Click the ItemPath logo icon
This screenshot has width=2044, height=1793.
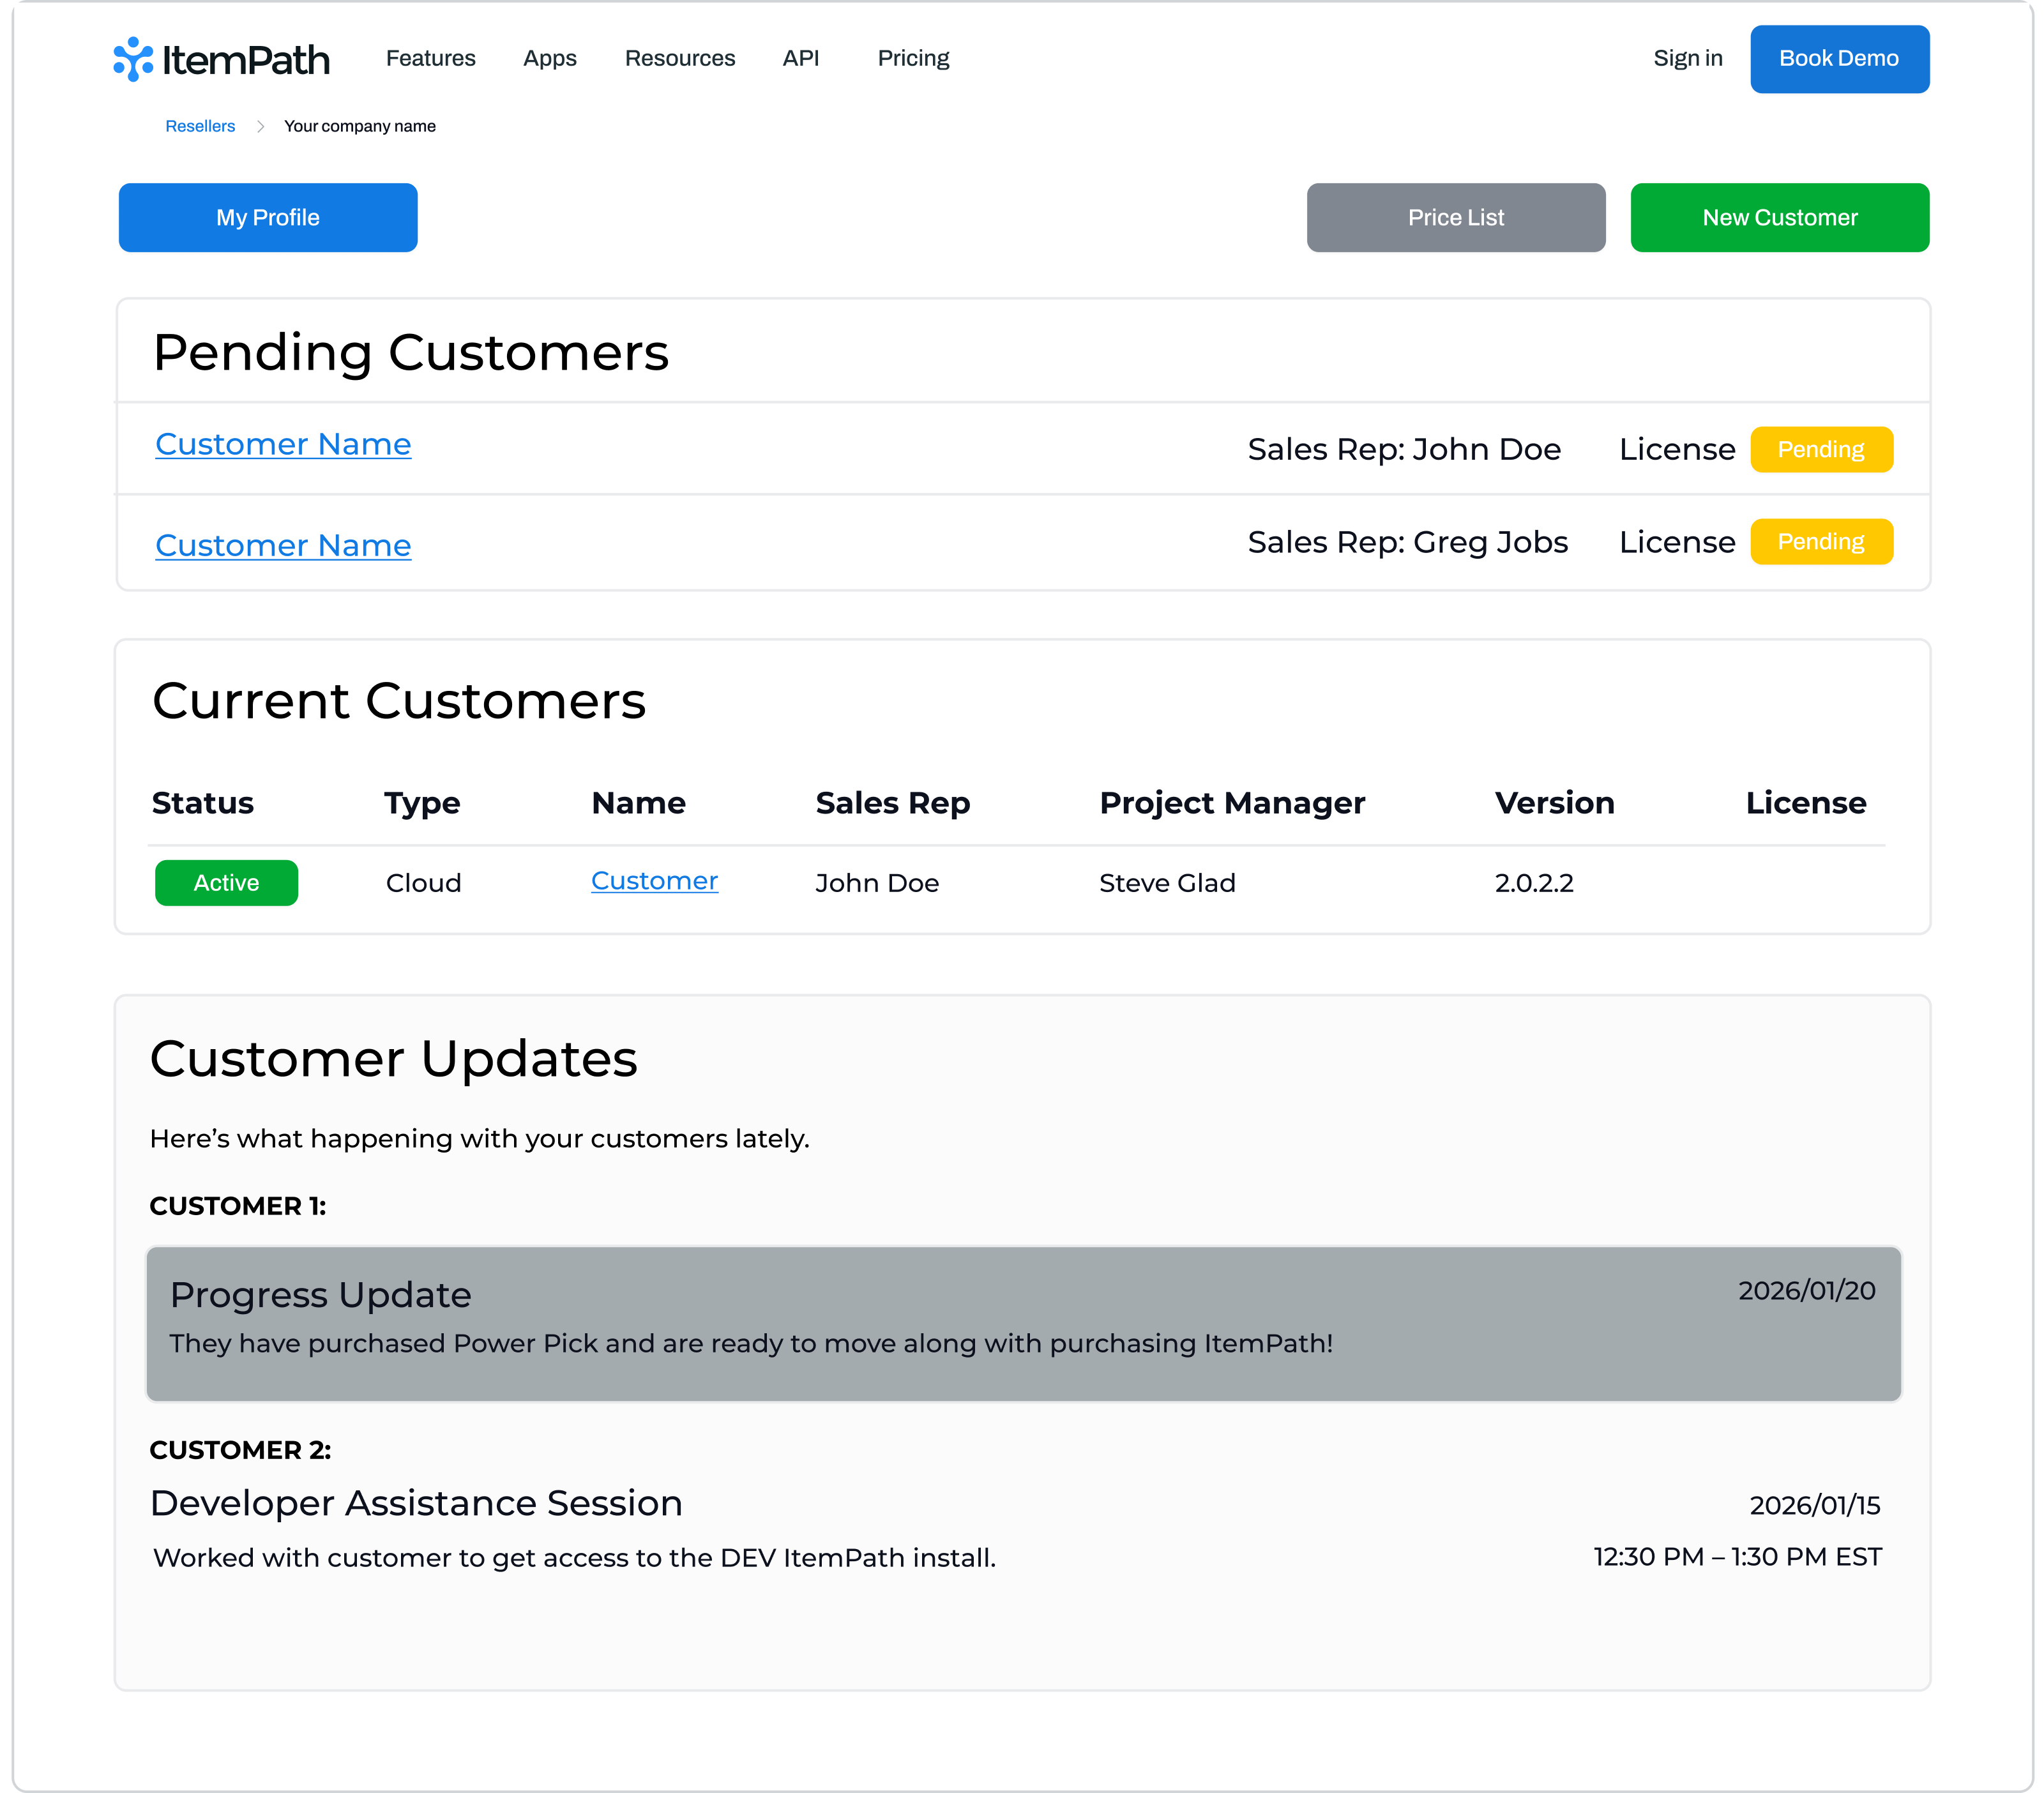pos(133,59)
